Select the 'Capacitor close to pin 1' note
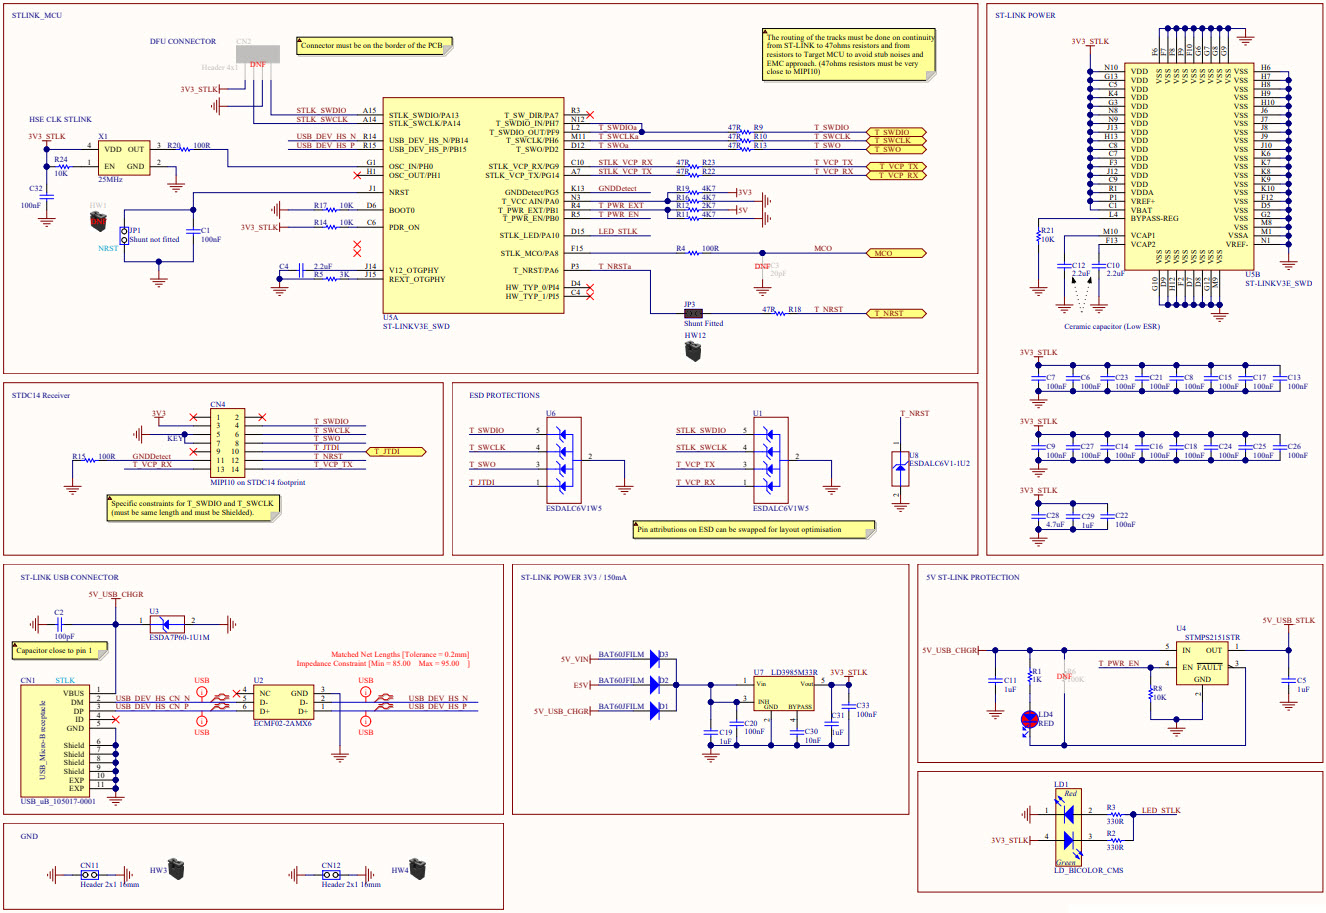The height and width of the screenshot is (913, 1326). (58, 651)
